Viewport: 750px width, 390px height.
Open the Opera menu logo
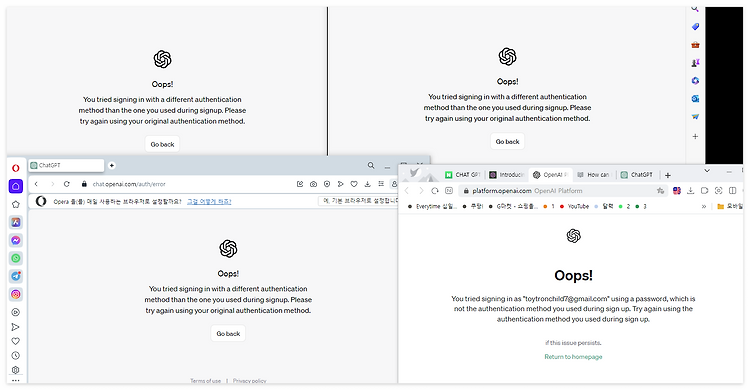[x=16, y=168]
